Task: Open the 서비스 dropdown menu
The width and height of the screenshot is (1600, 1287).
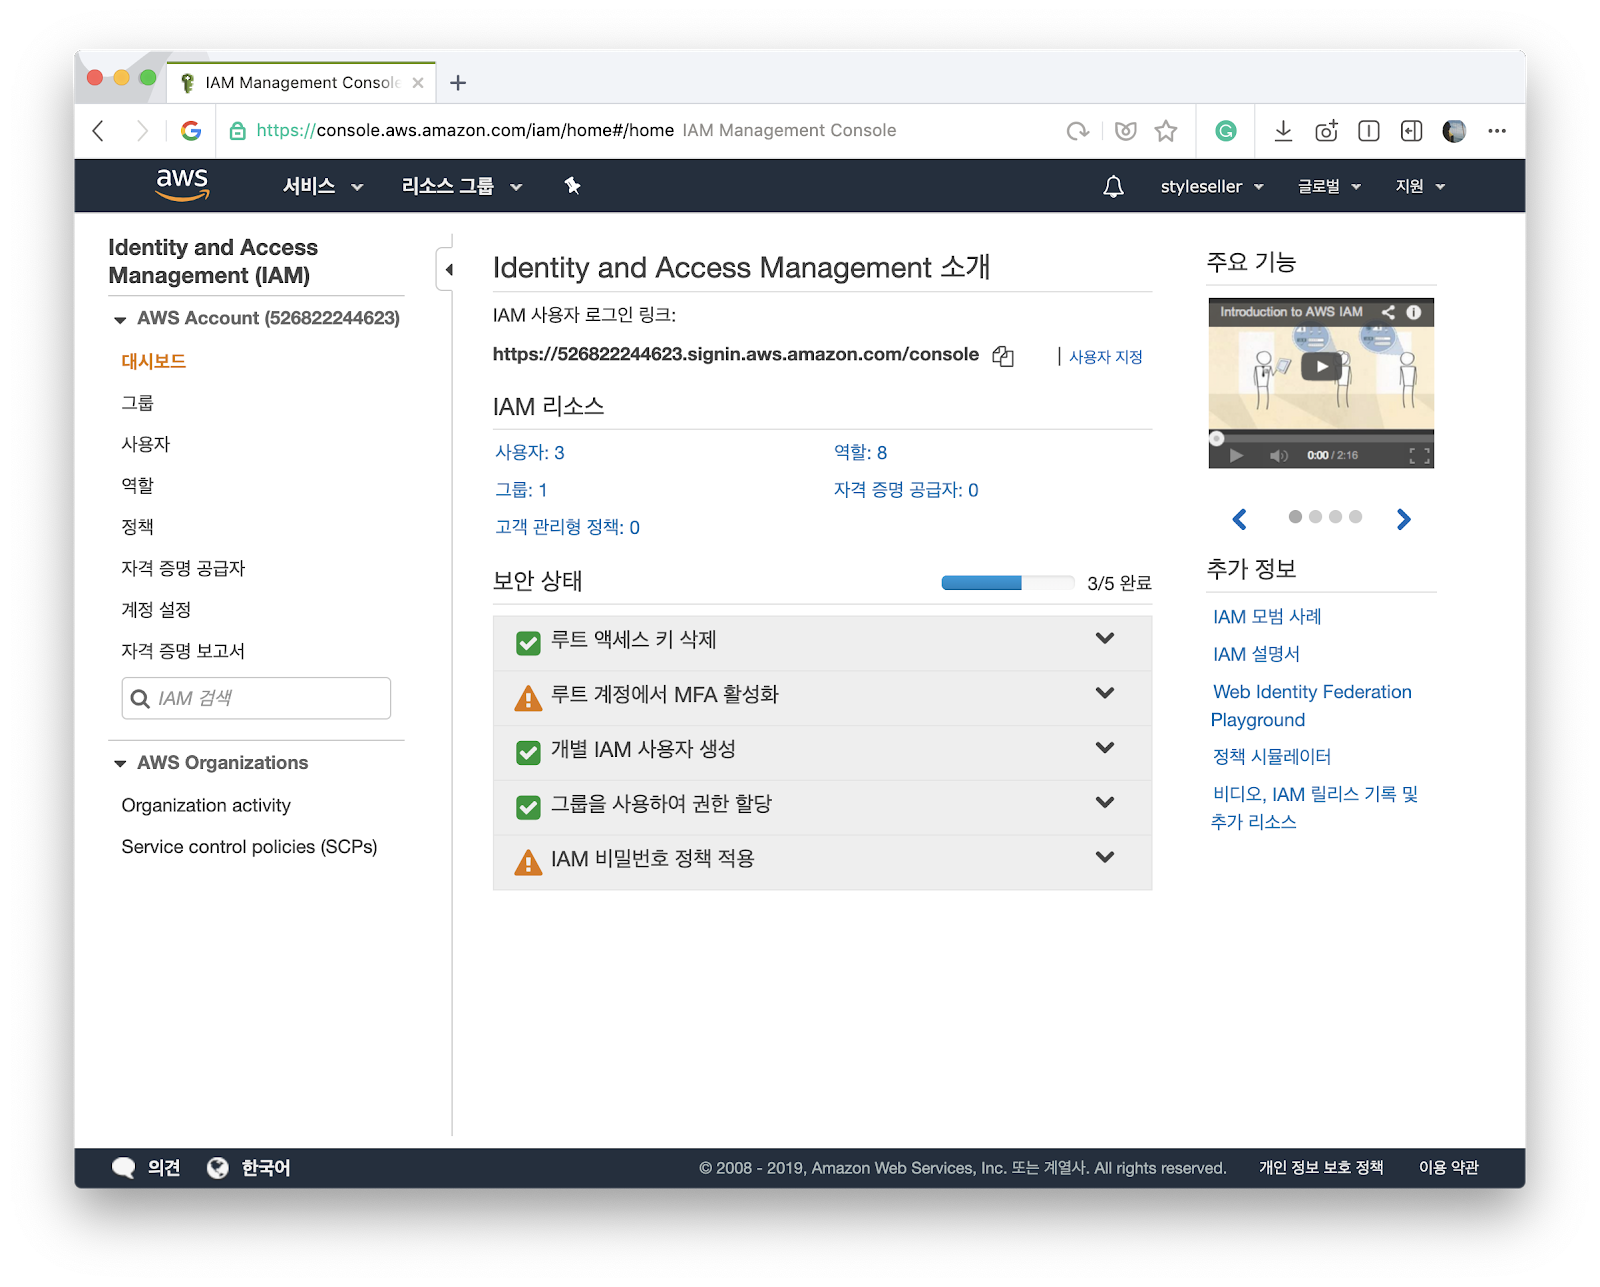Action: click(x=323, y=186)
